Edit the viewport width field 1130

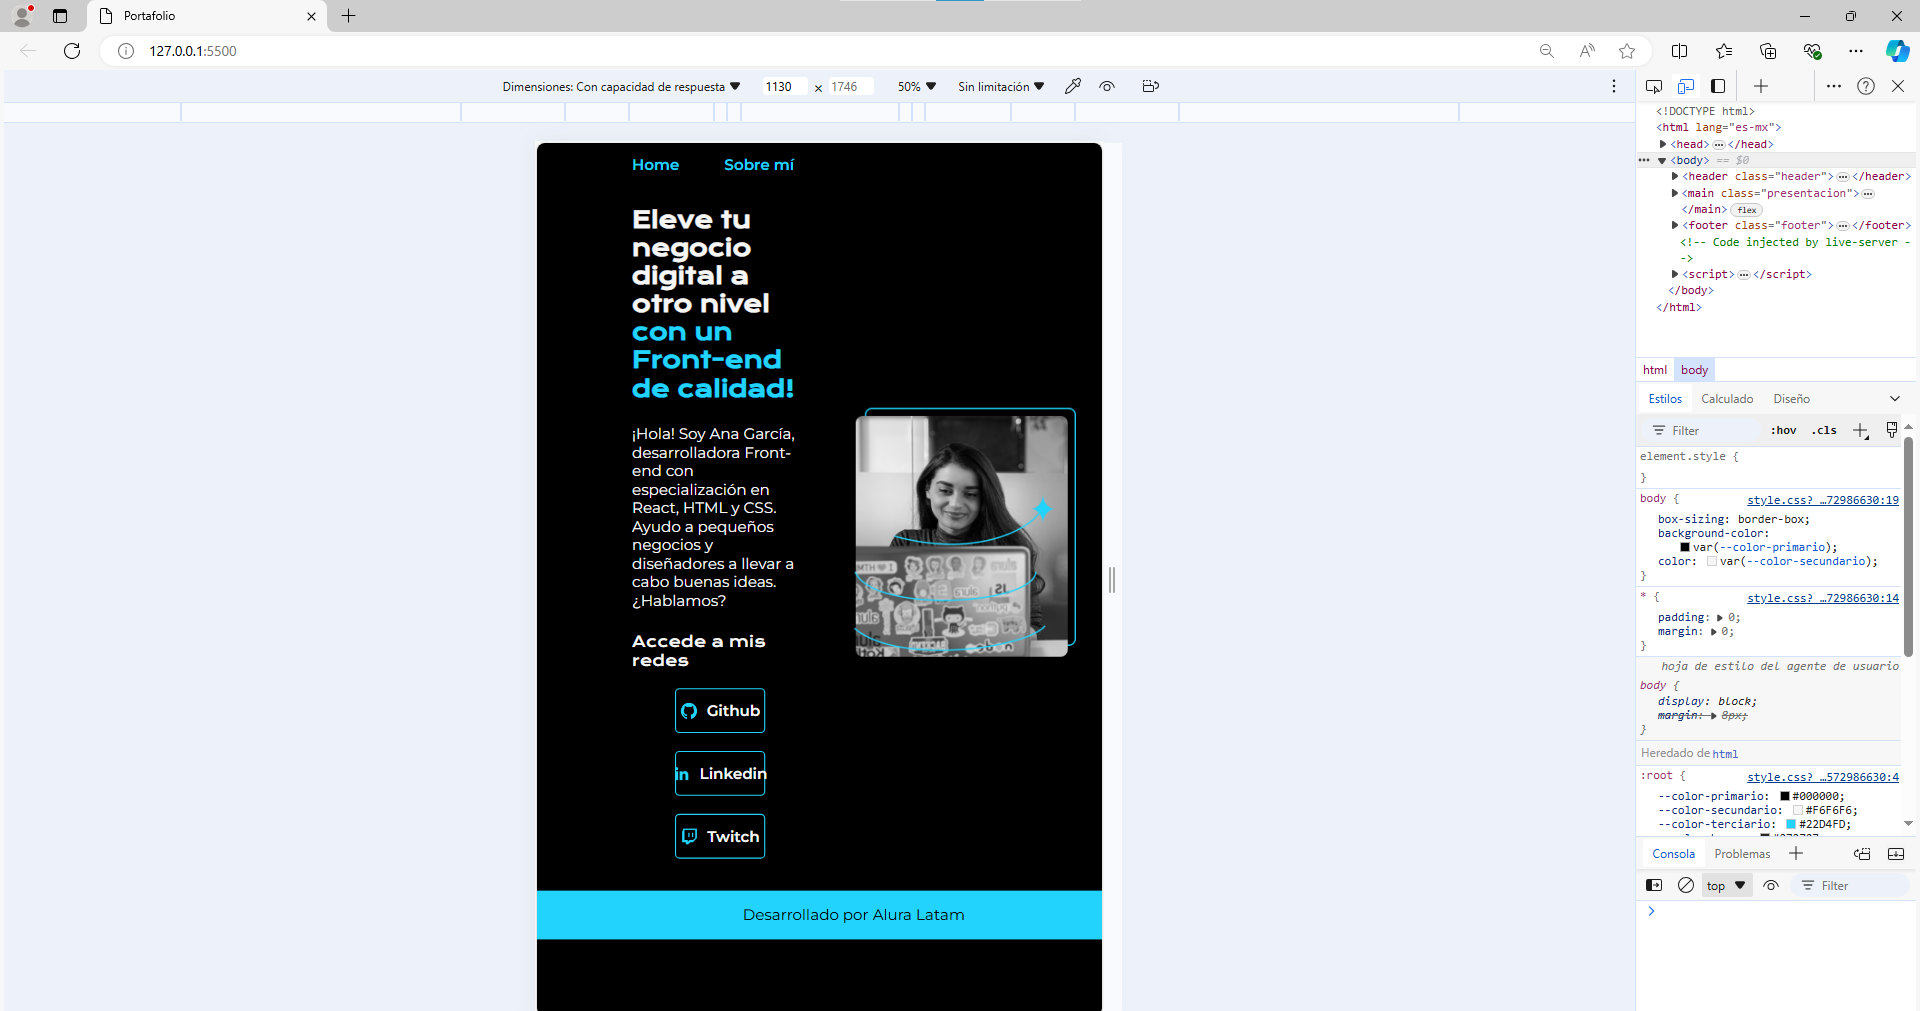pos(784,87)
